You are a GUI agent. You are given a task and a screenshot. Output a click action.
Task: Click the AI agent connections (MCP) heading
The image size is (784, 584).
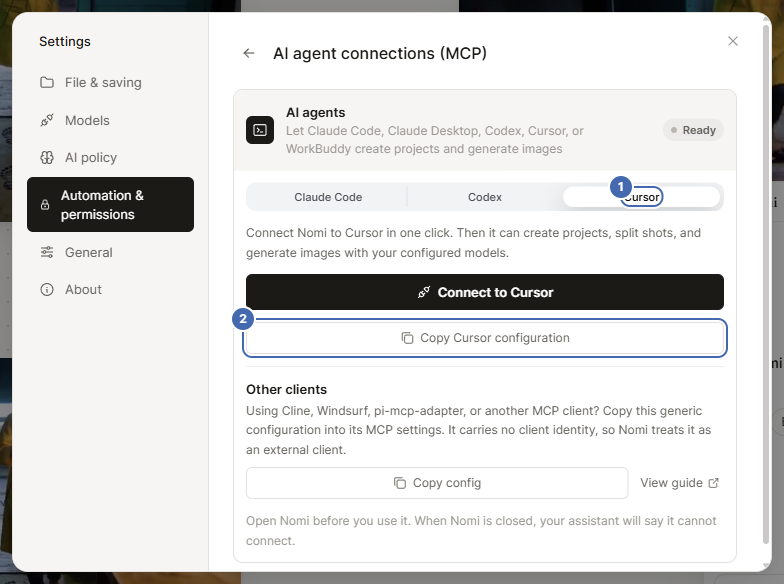click(x=380, y=53)
